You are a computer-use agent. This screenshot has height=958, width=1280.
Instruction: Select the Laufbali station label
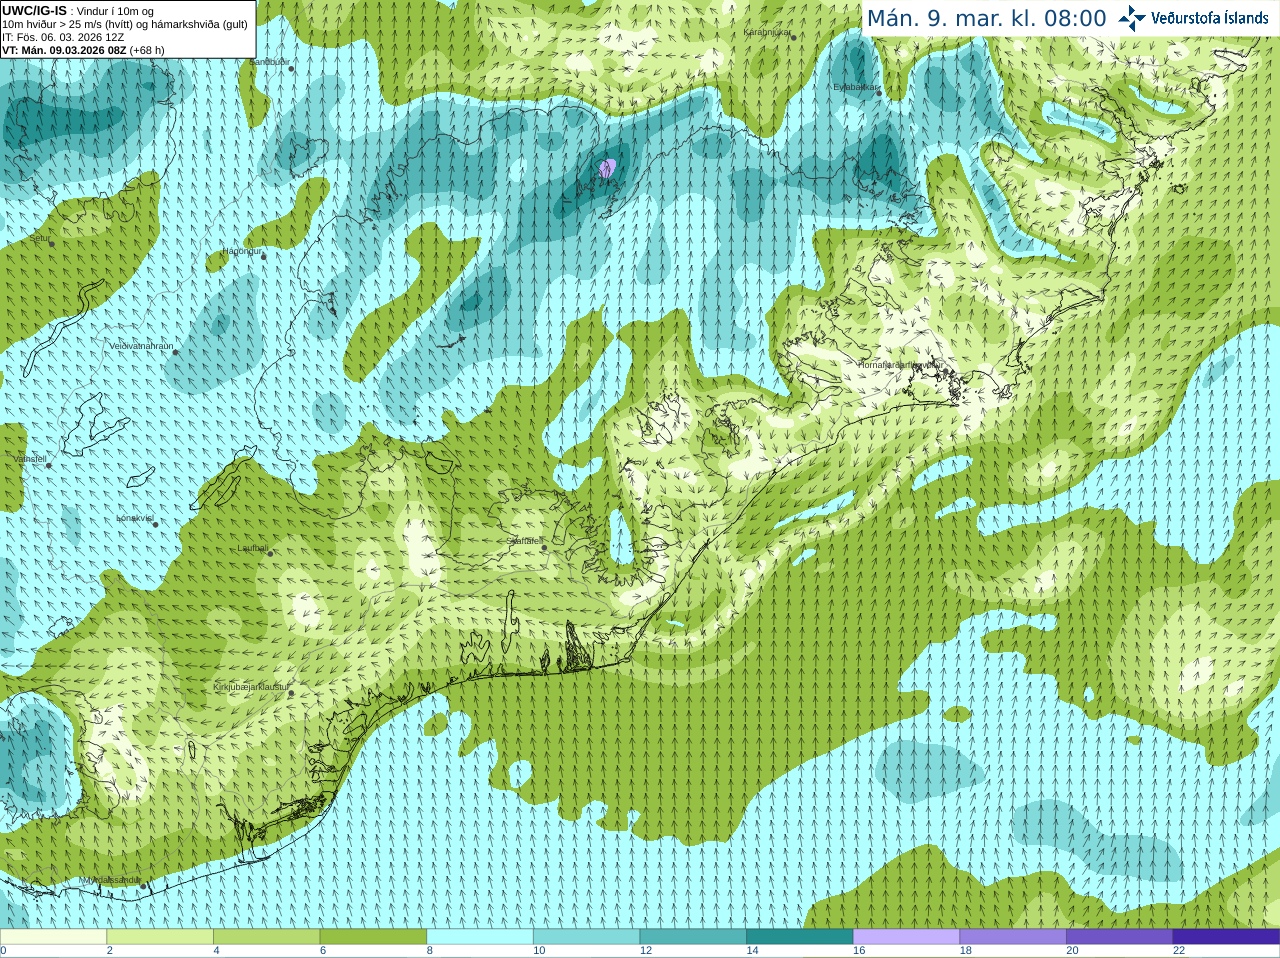pos(253,548)
